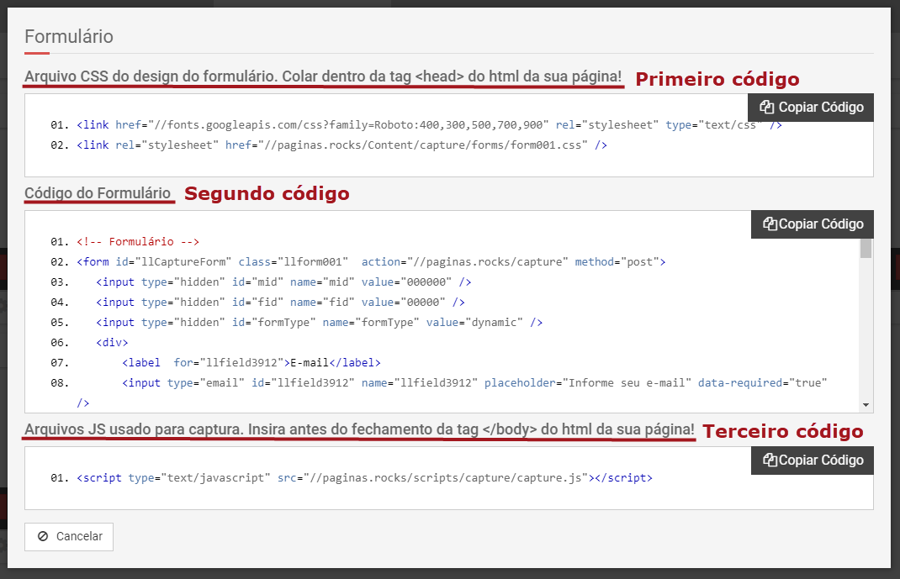900x579 pixels.
Task: Cancel the Formulário dialog
Action: coord(69,537)
